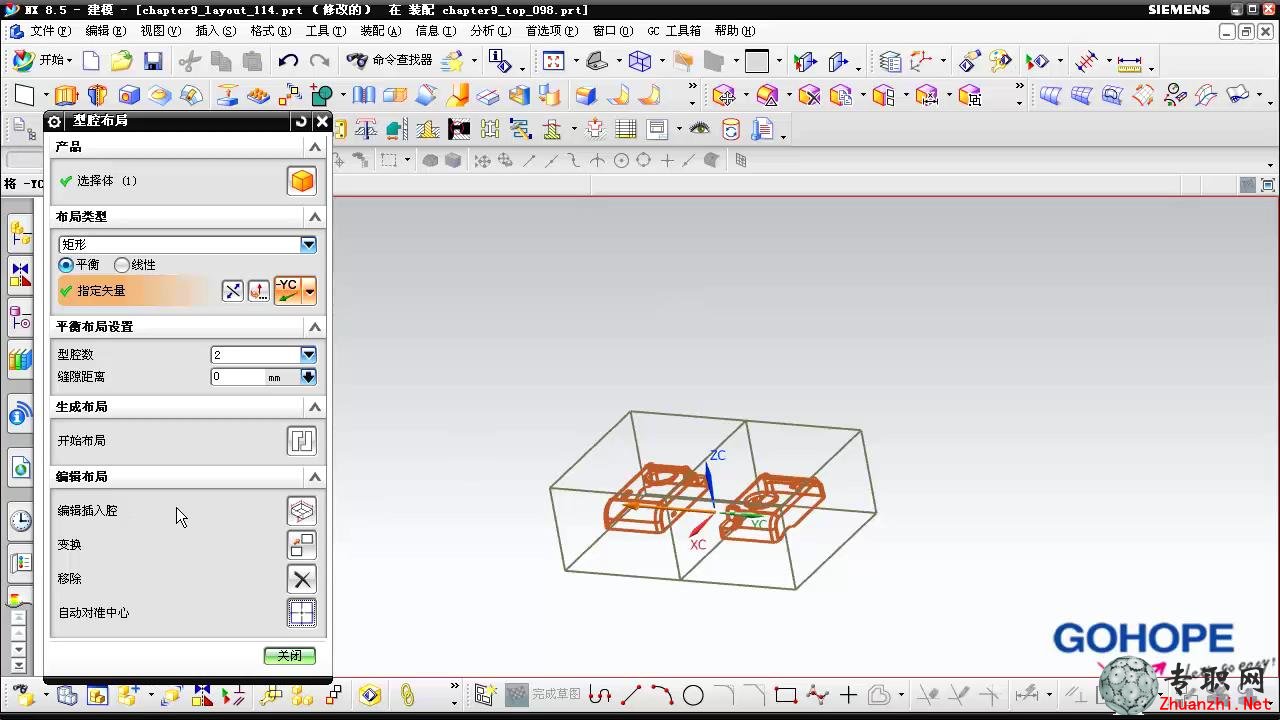
Task: Click the Open folder icon
Action: coord(122,61)
